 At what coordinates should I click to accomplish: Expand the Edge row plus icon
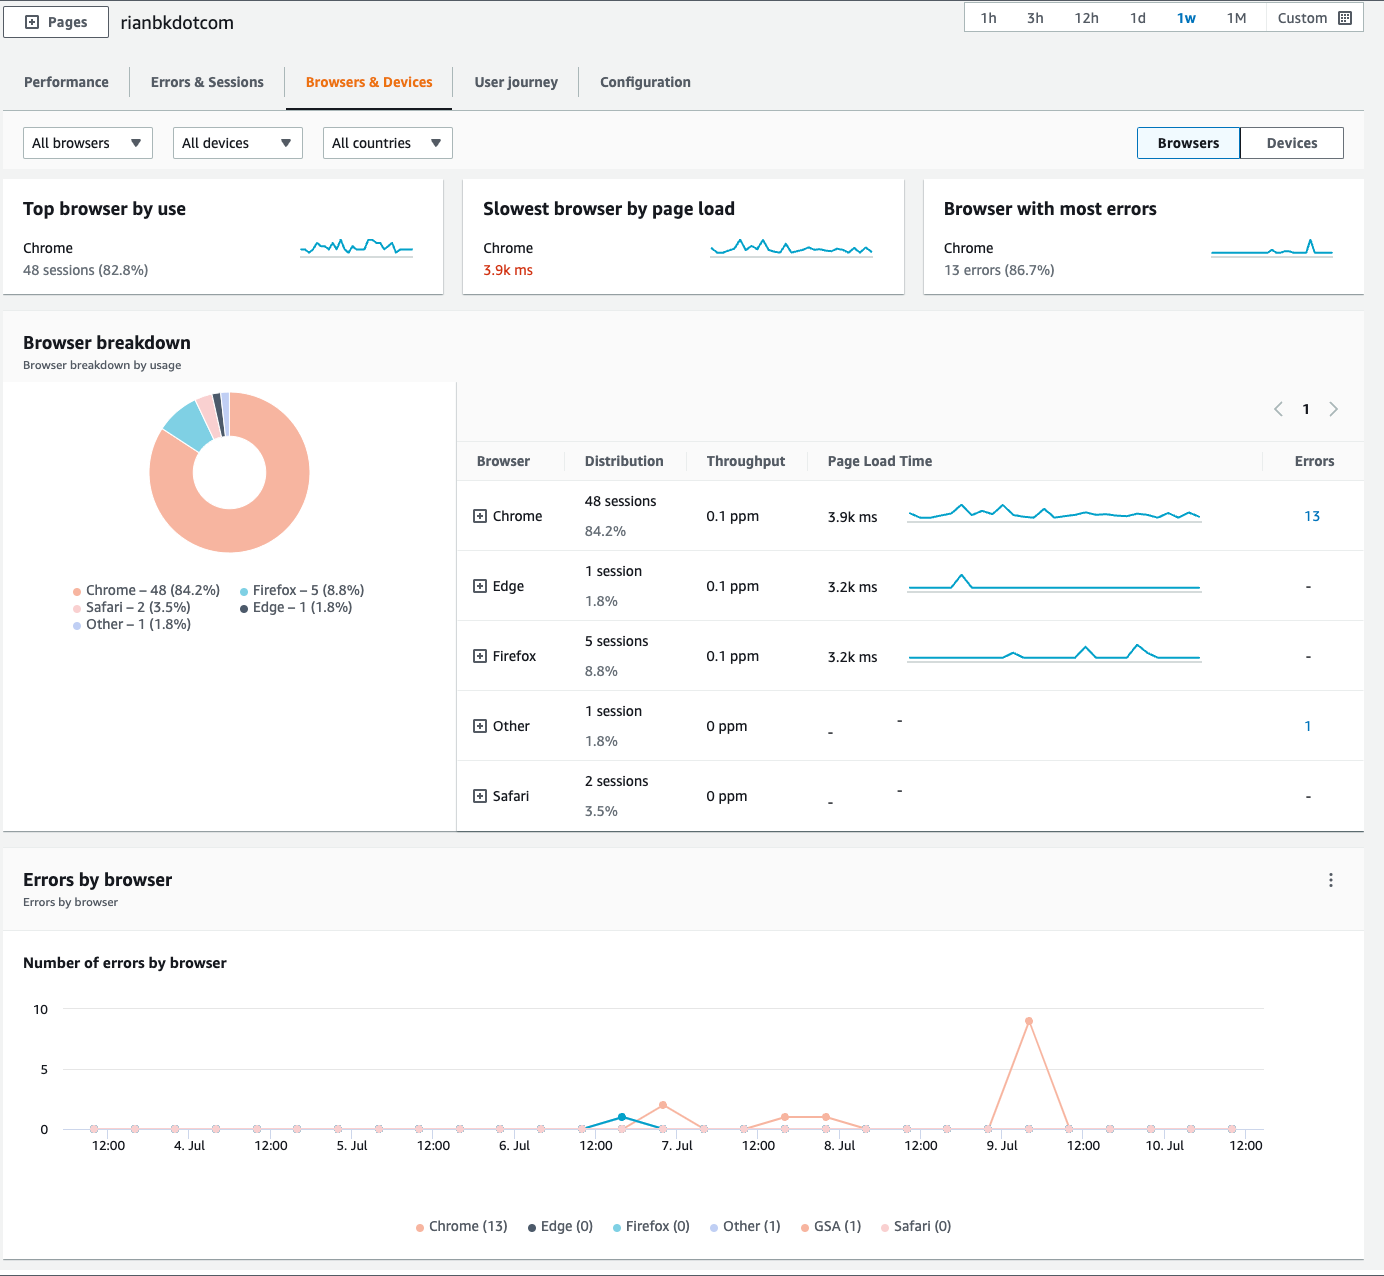pyautogui.click(x=480, y=586)
